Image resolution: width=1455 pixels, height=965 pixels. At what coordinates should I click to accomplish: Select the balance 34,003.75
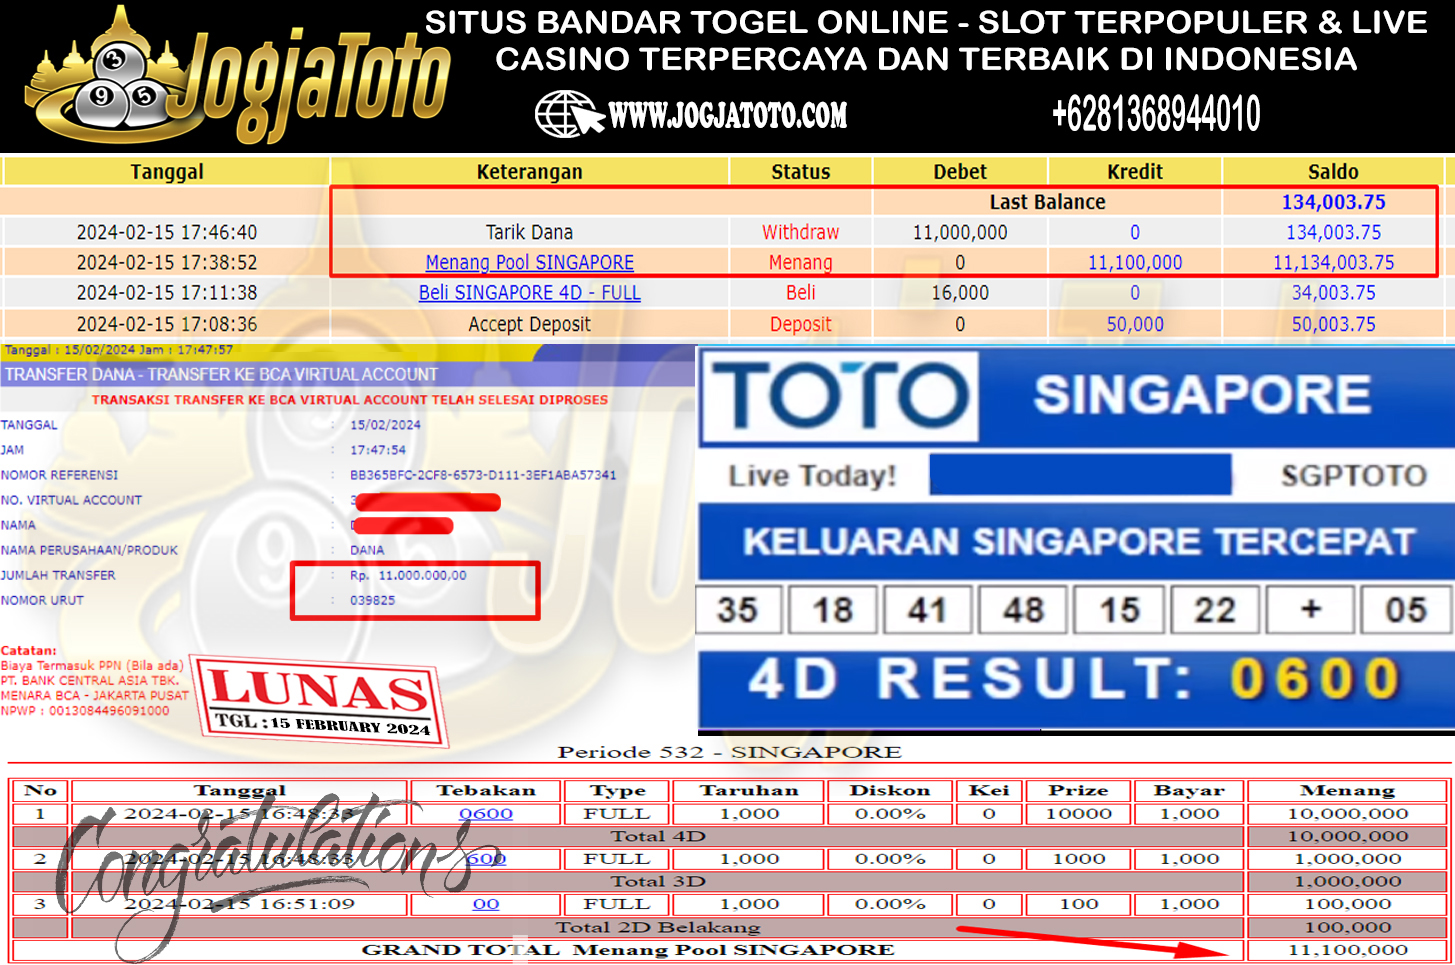pyautogui.click(x=1333, y=293)
